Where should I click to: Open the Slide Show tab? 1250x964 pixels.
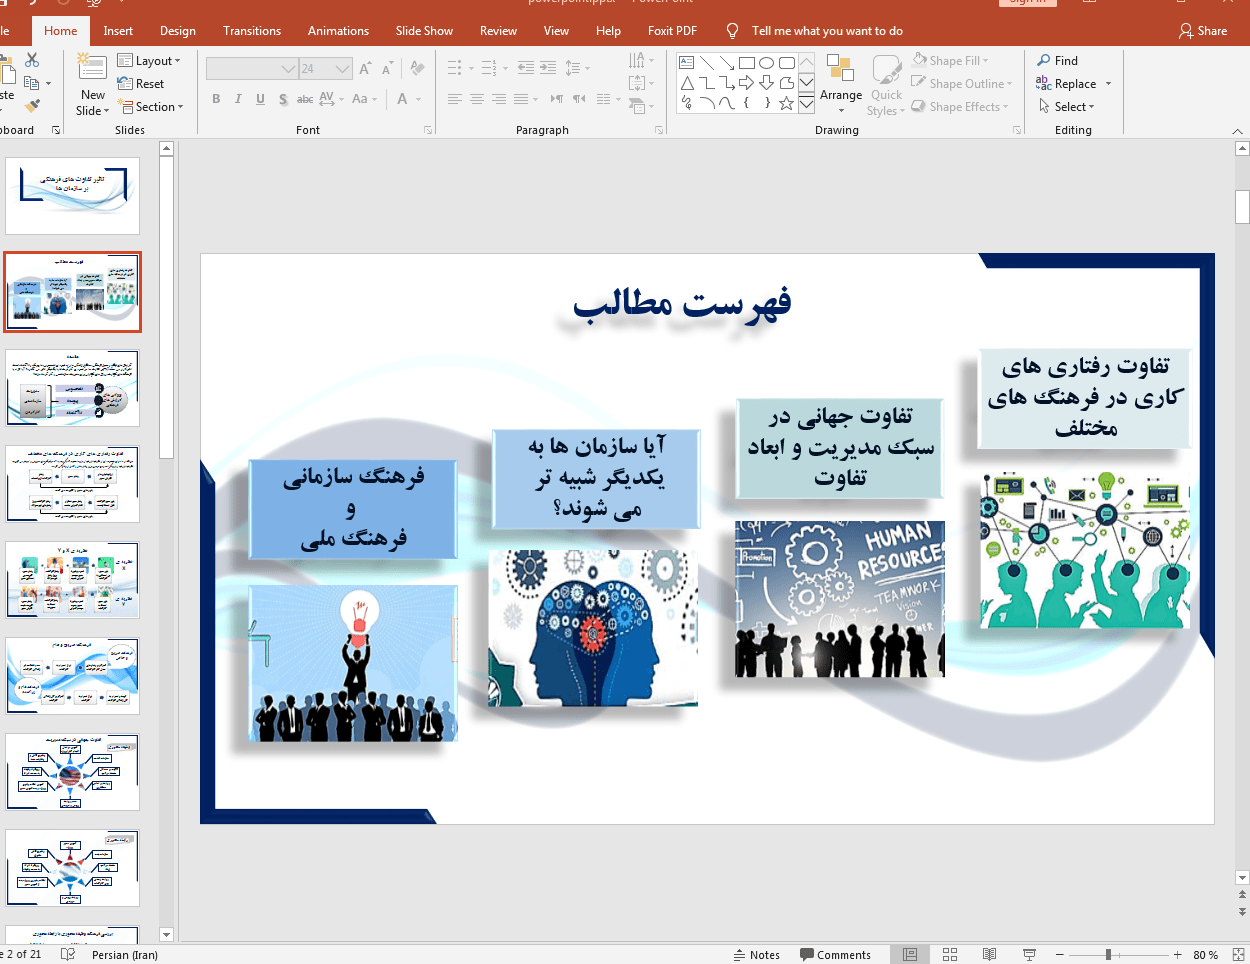424,31
